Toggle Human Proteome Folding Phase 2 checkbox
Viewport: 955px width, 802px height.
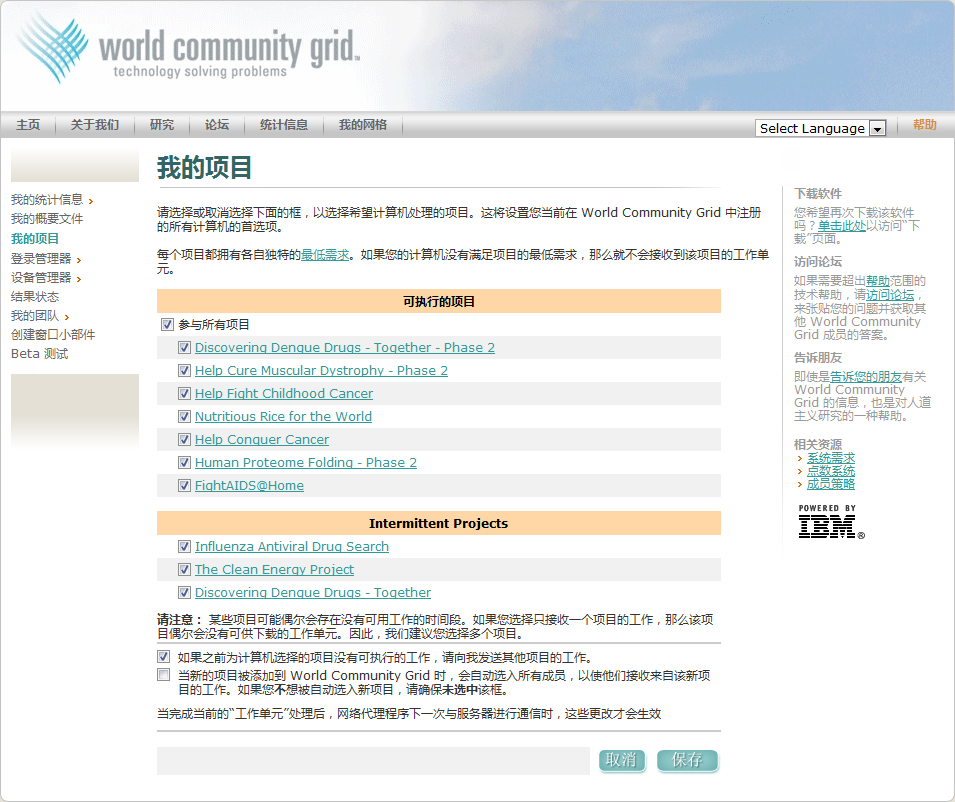coord(184,463)
